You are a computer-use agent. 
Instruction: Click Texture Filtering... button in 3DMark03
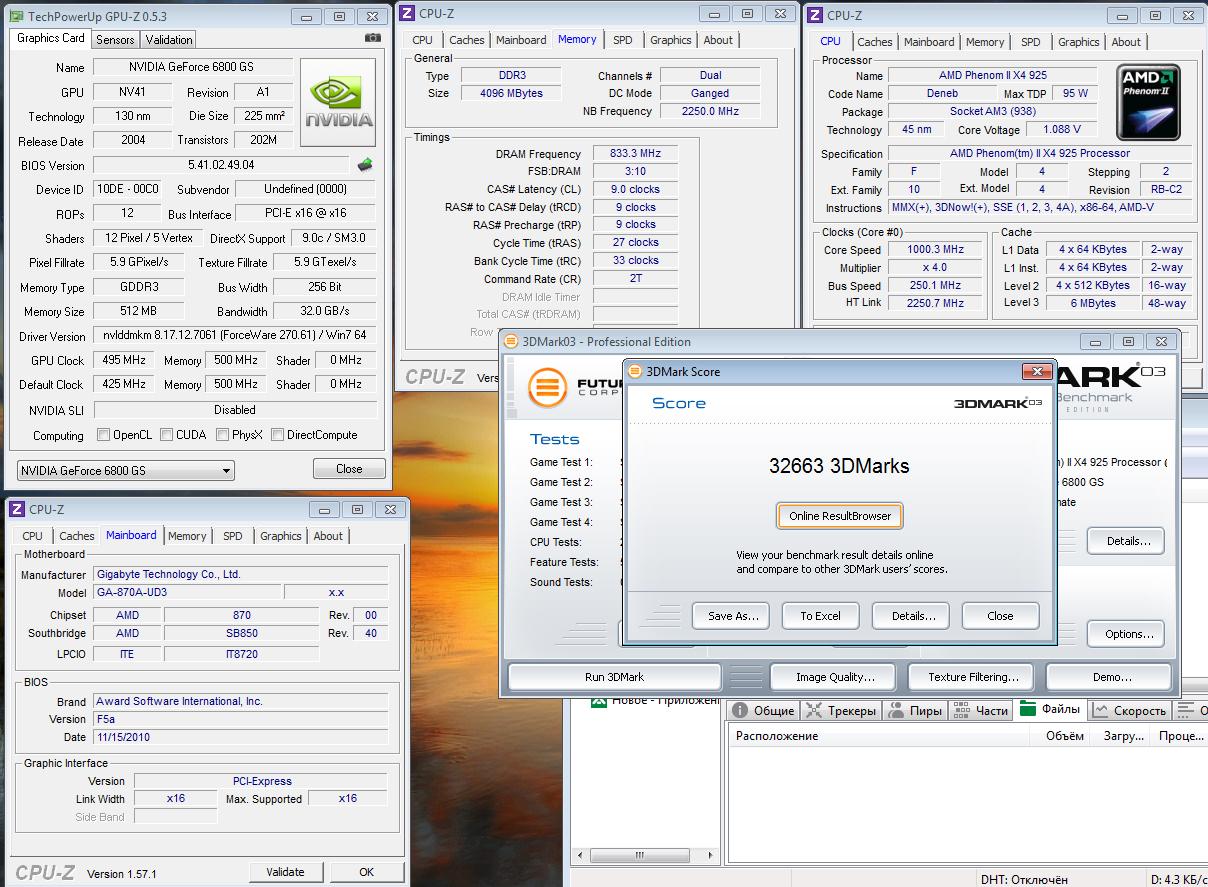pos(973,677)
